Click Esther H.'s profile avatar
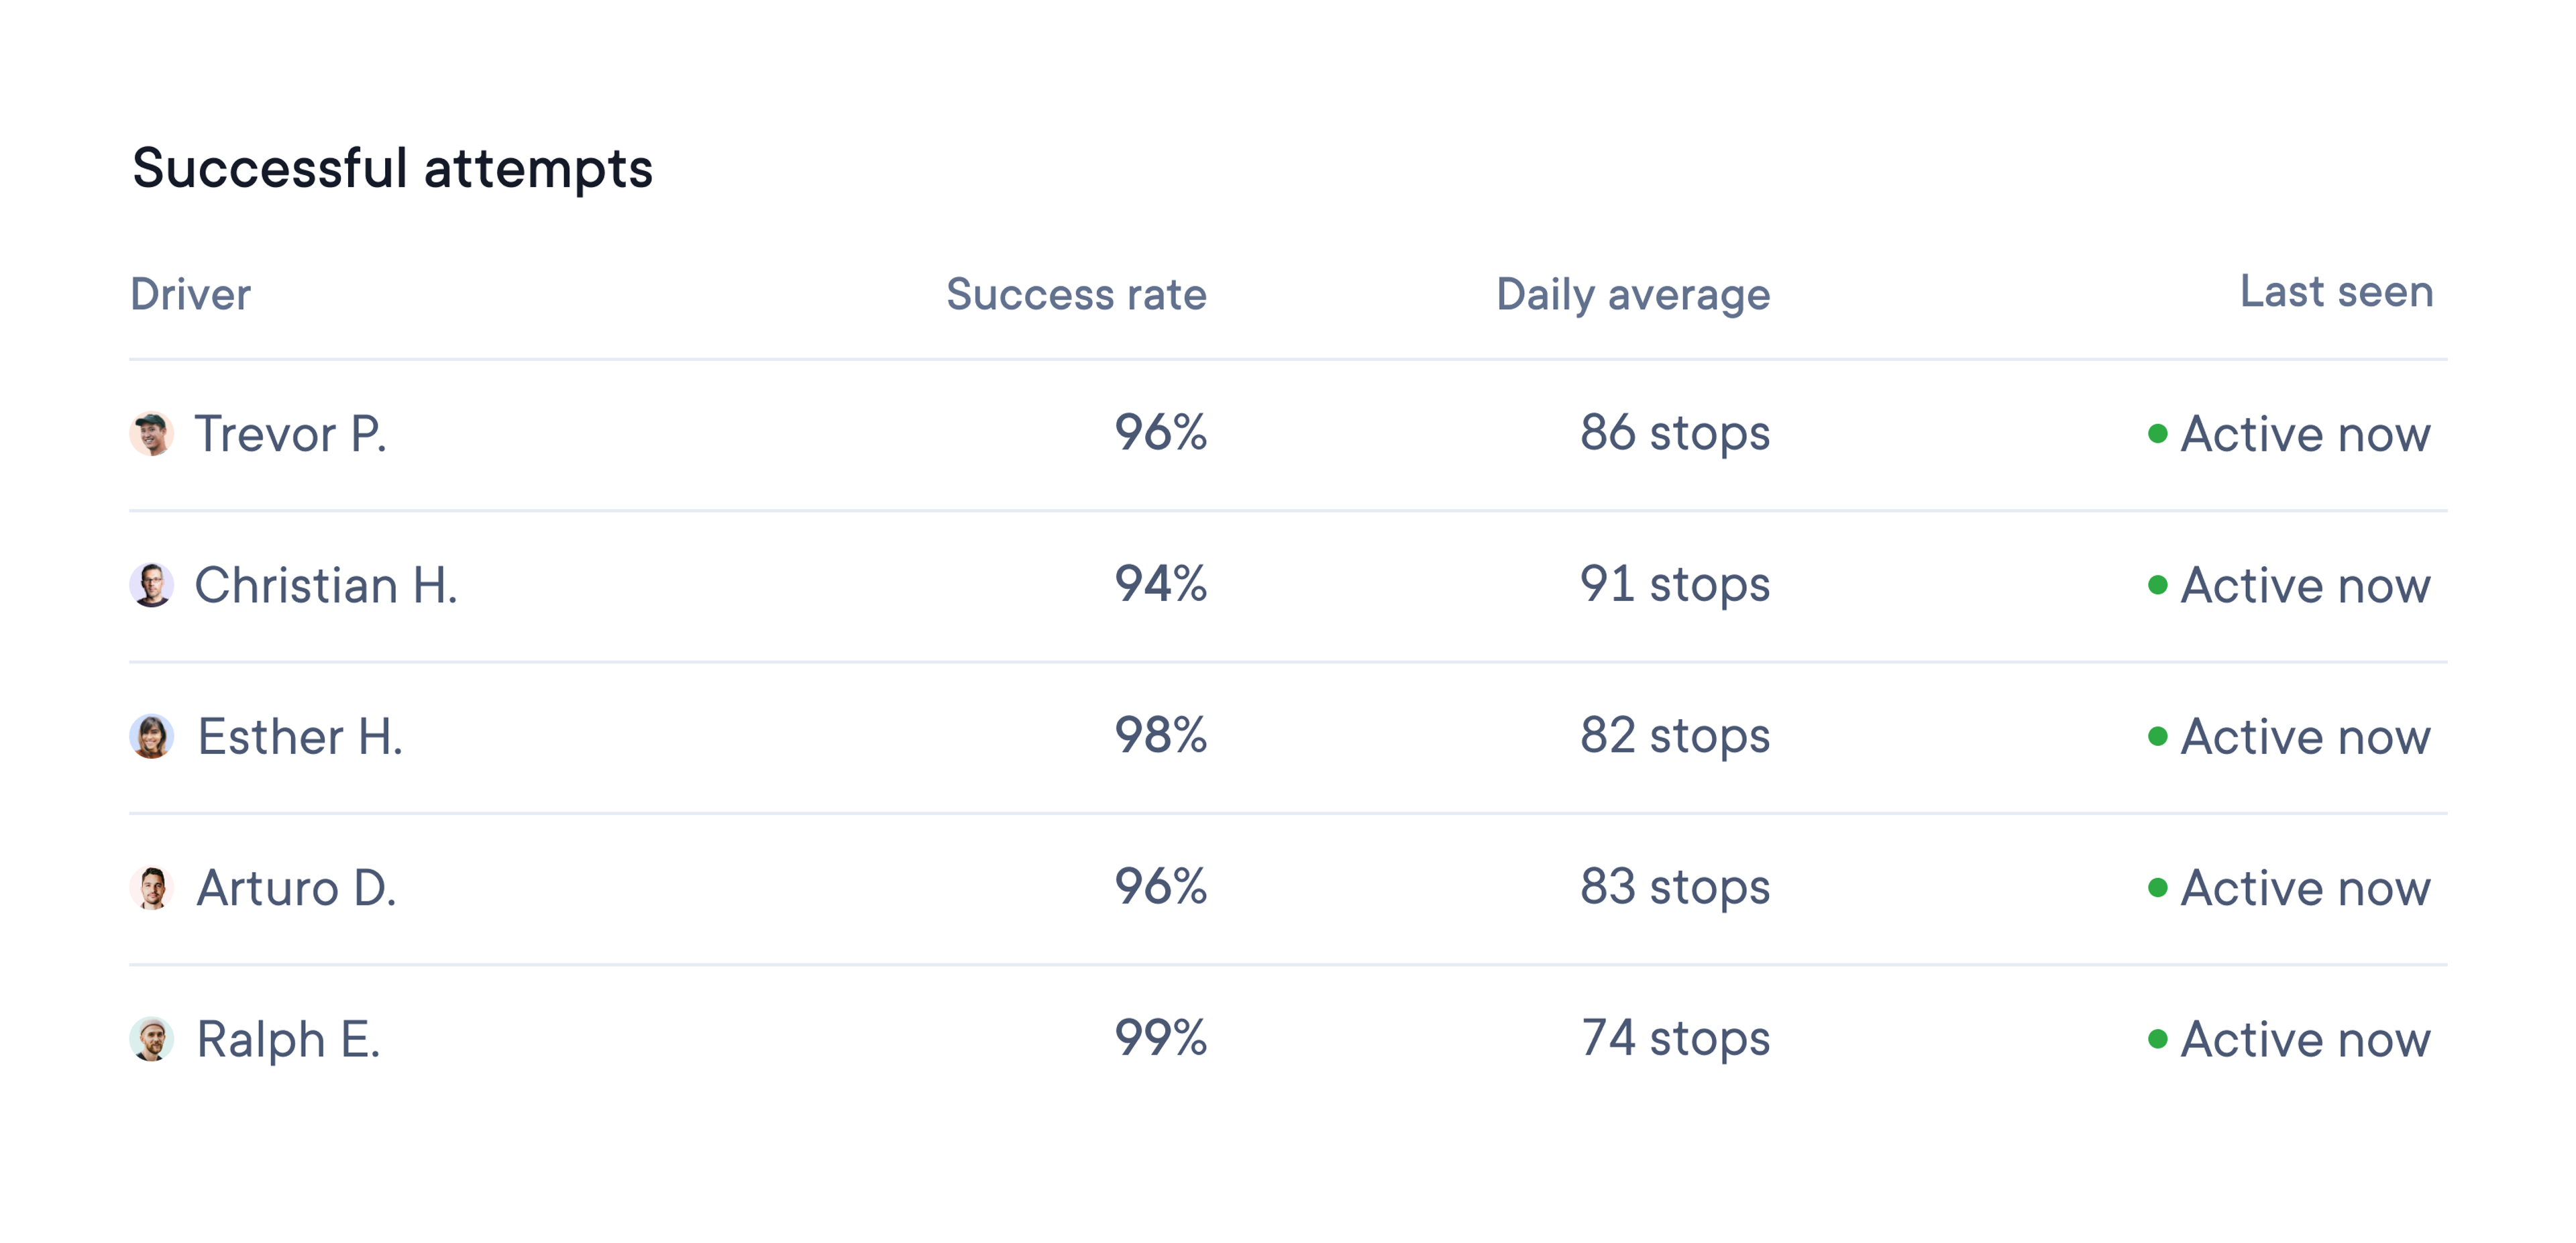The image size is (2576, 1243). (x=152, y=737)
